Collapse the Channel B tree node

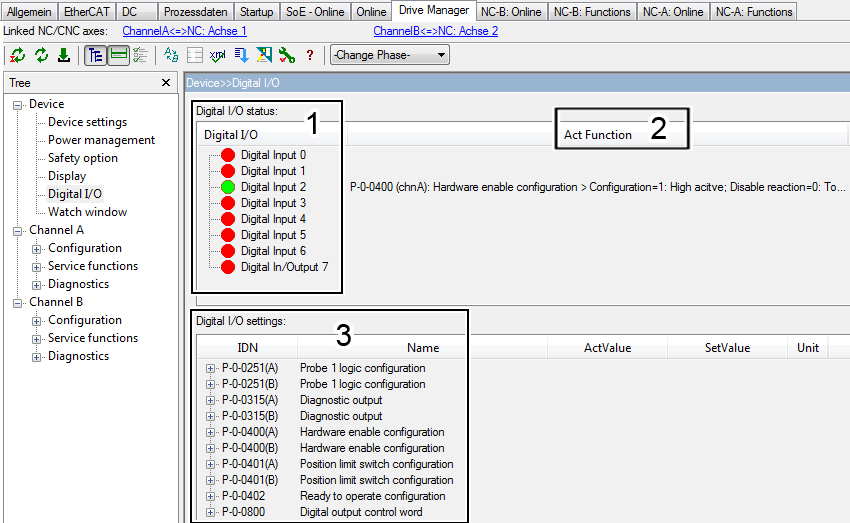17,304
